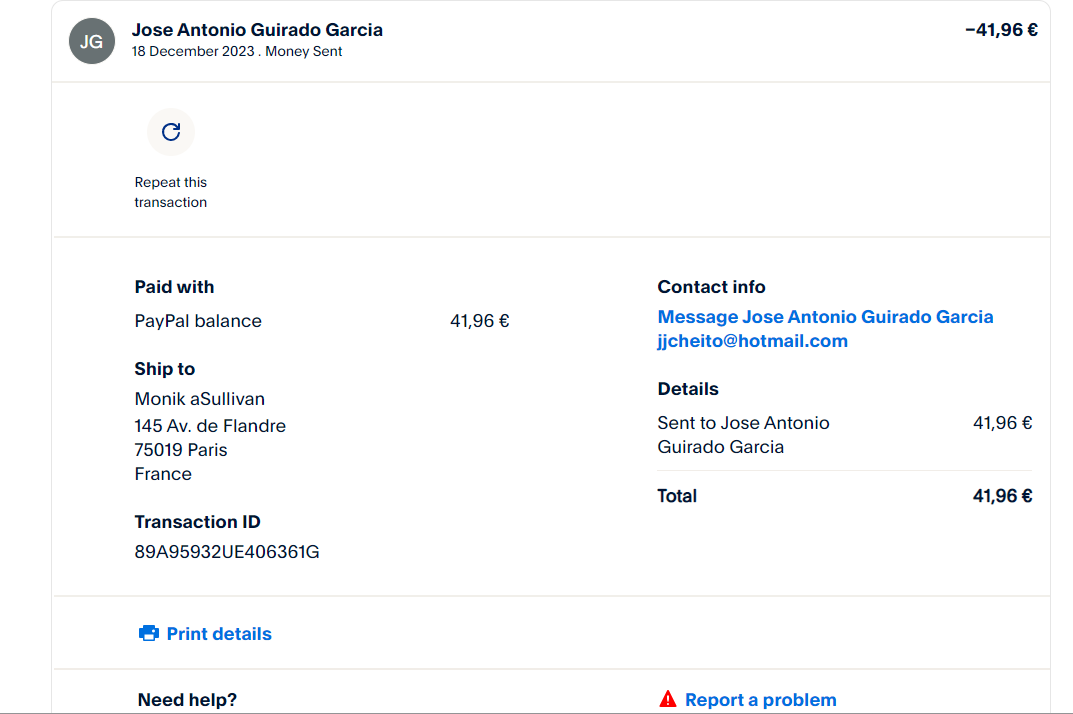Click the printer icon
Viewport: 1073px width, 714px height.
tap(149, 633)
